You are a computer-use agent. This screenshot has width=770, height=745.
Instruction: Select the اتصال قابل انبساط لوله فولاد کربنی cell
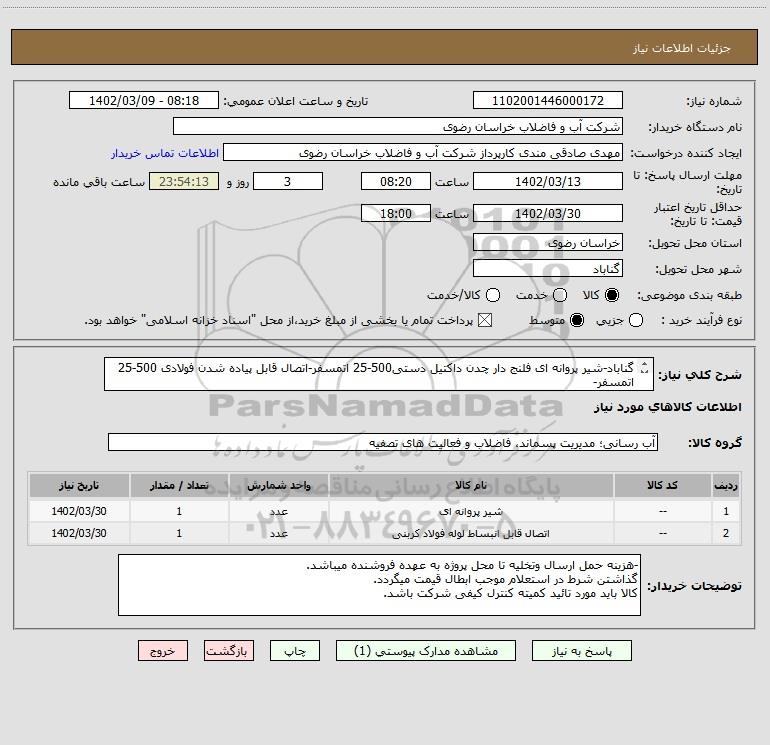click(x=471, y=533)
